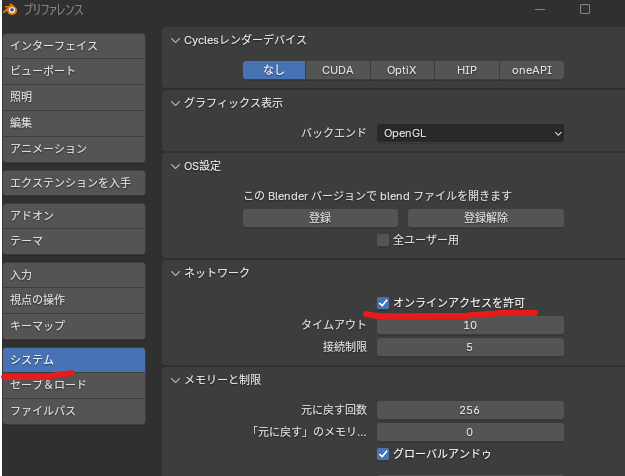
Task: Go to the アドオン section
Action: [74, 216]
